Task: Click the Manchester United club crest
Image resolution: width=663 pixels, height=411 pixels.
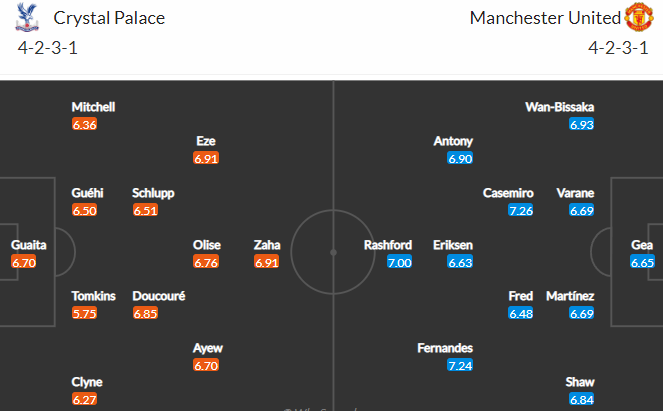Action: [x=639, y=17]
